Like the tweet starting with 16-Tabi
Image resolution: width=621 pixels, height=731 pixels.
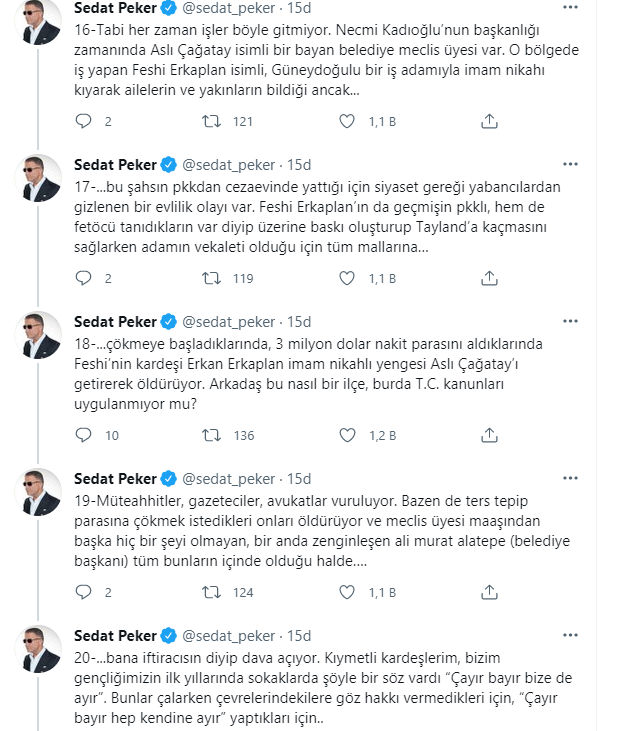coord(347,121)
